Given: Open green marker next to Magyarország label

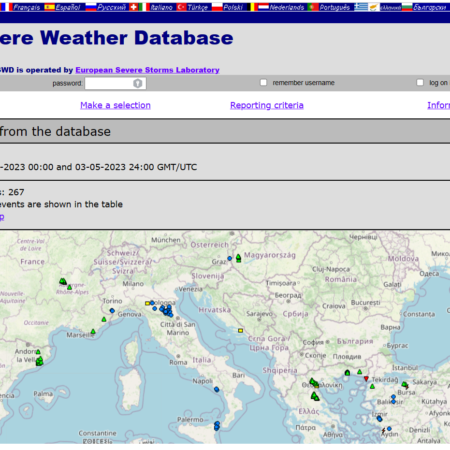Looking at the screenshot, I should [238, 258].
